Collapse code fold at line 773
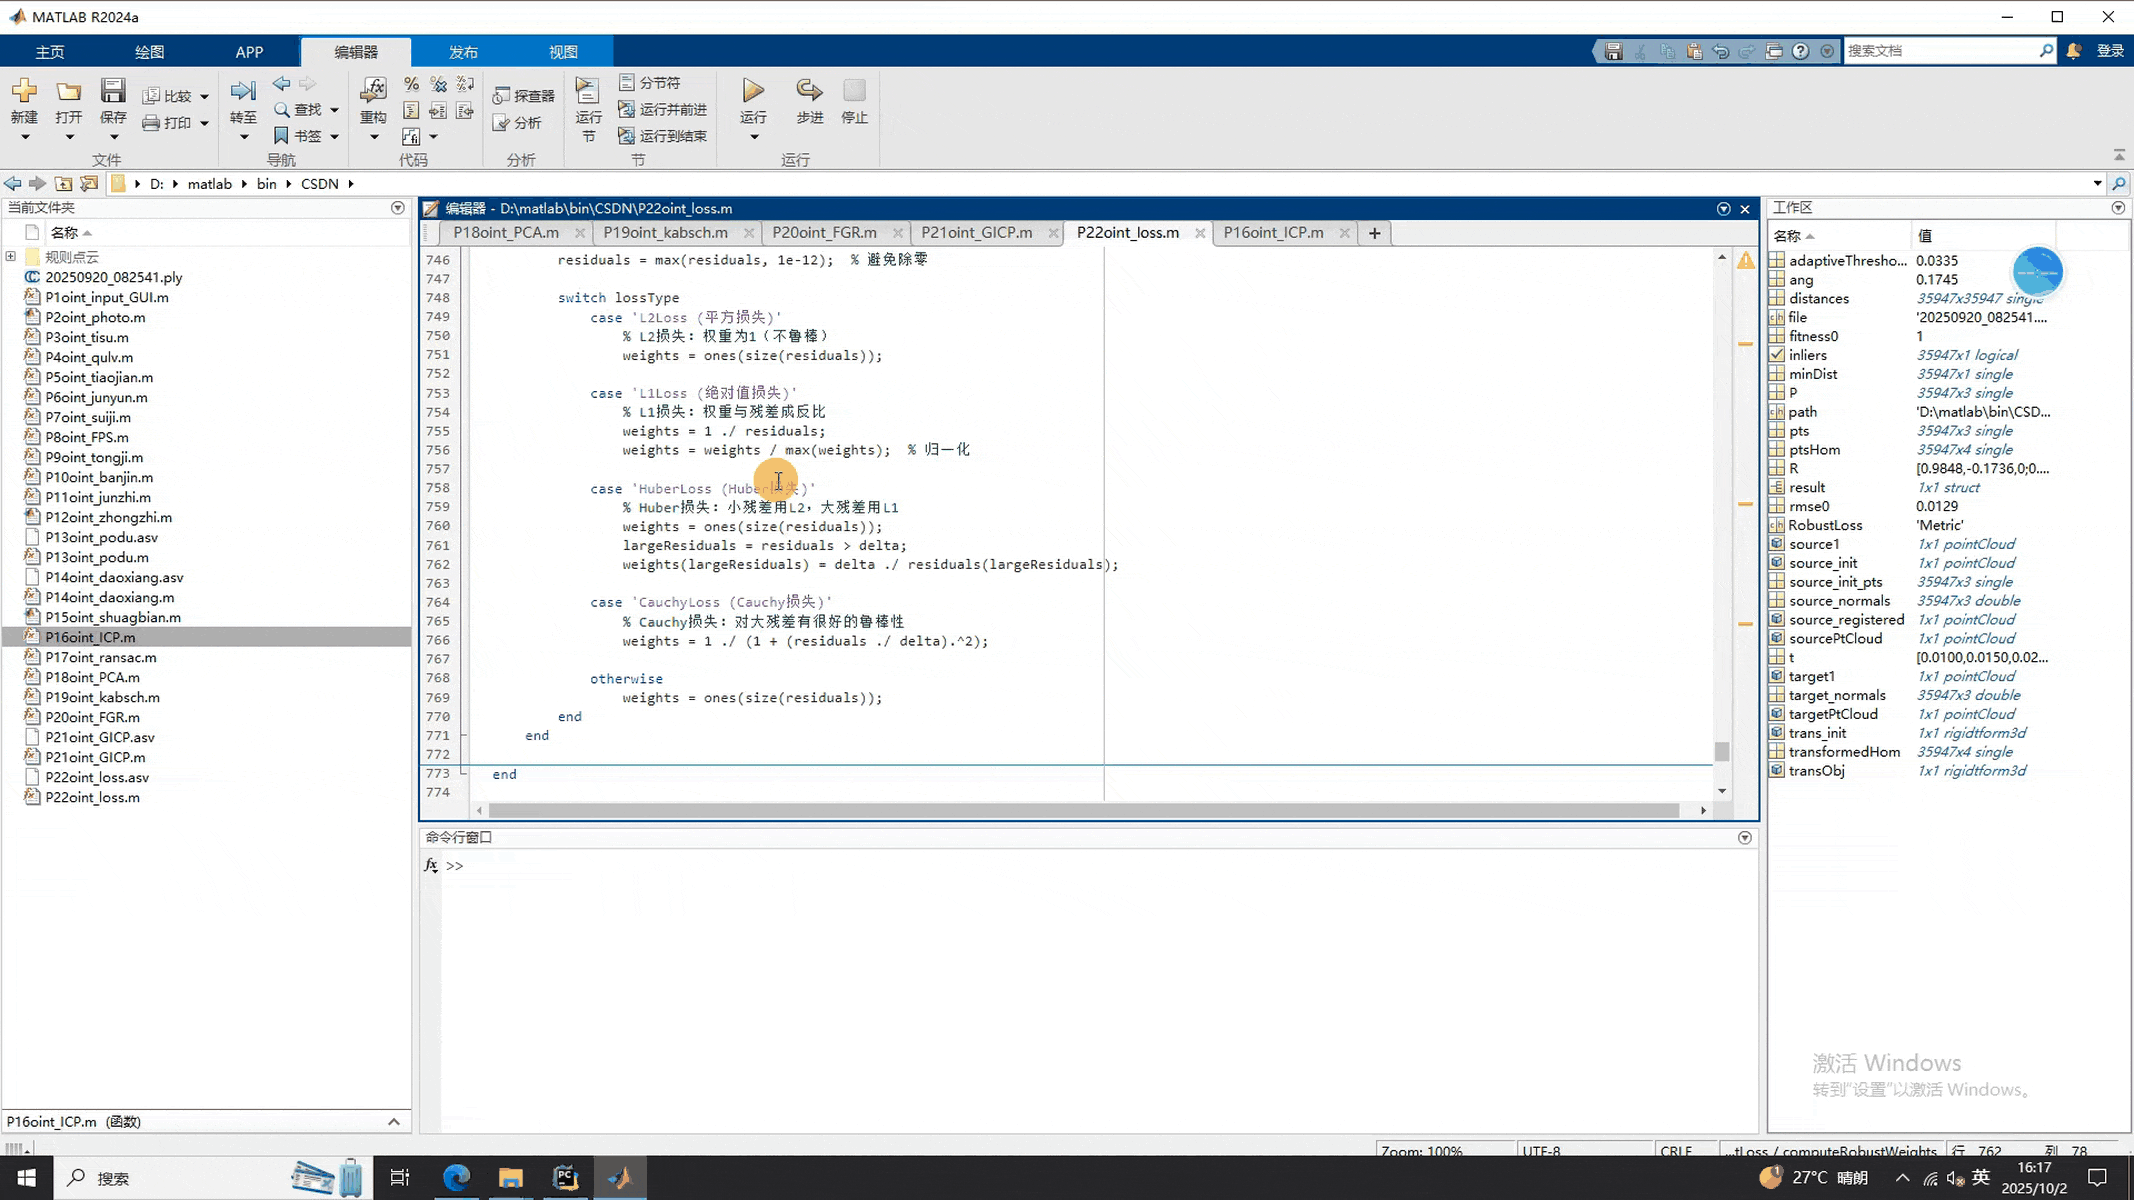Screen dimensions: 2134x1200 click(x=463, y=773)
